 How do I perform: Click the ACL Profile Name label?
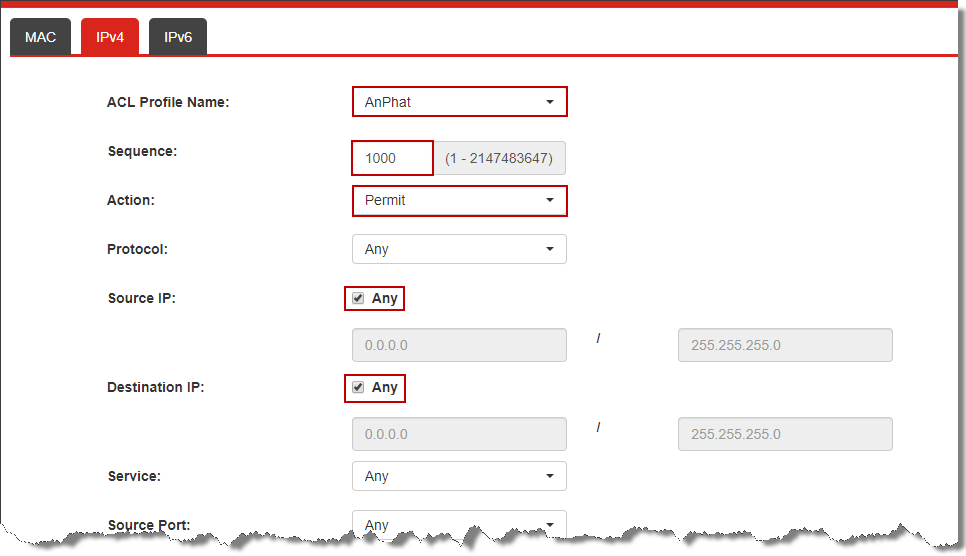coord(168,102)
